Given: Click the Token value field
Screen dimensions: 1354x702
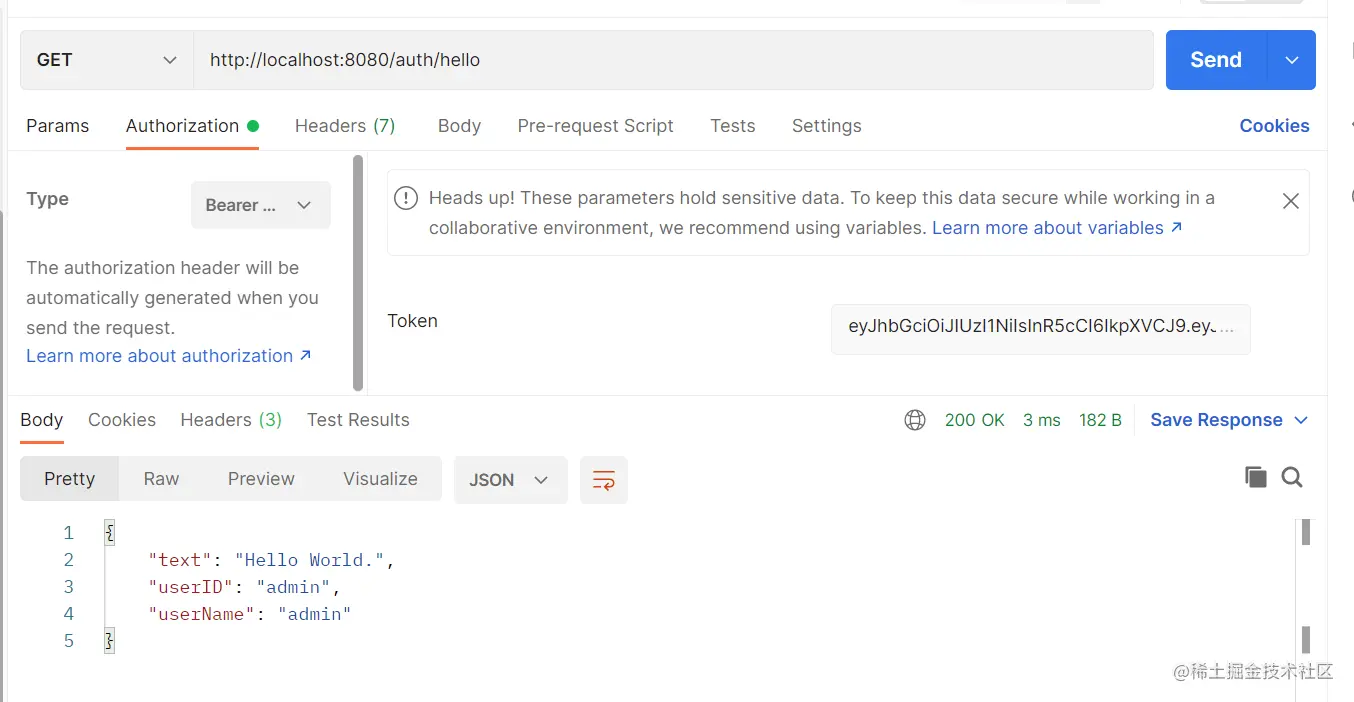Looking at the screenshot, I should click(1041, 328).
